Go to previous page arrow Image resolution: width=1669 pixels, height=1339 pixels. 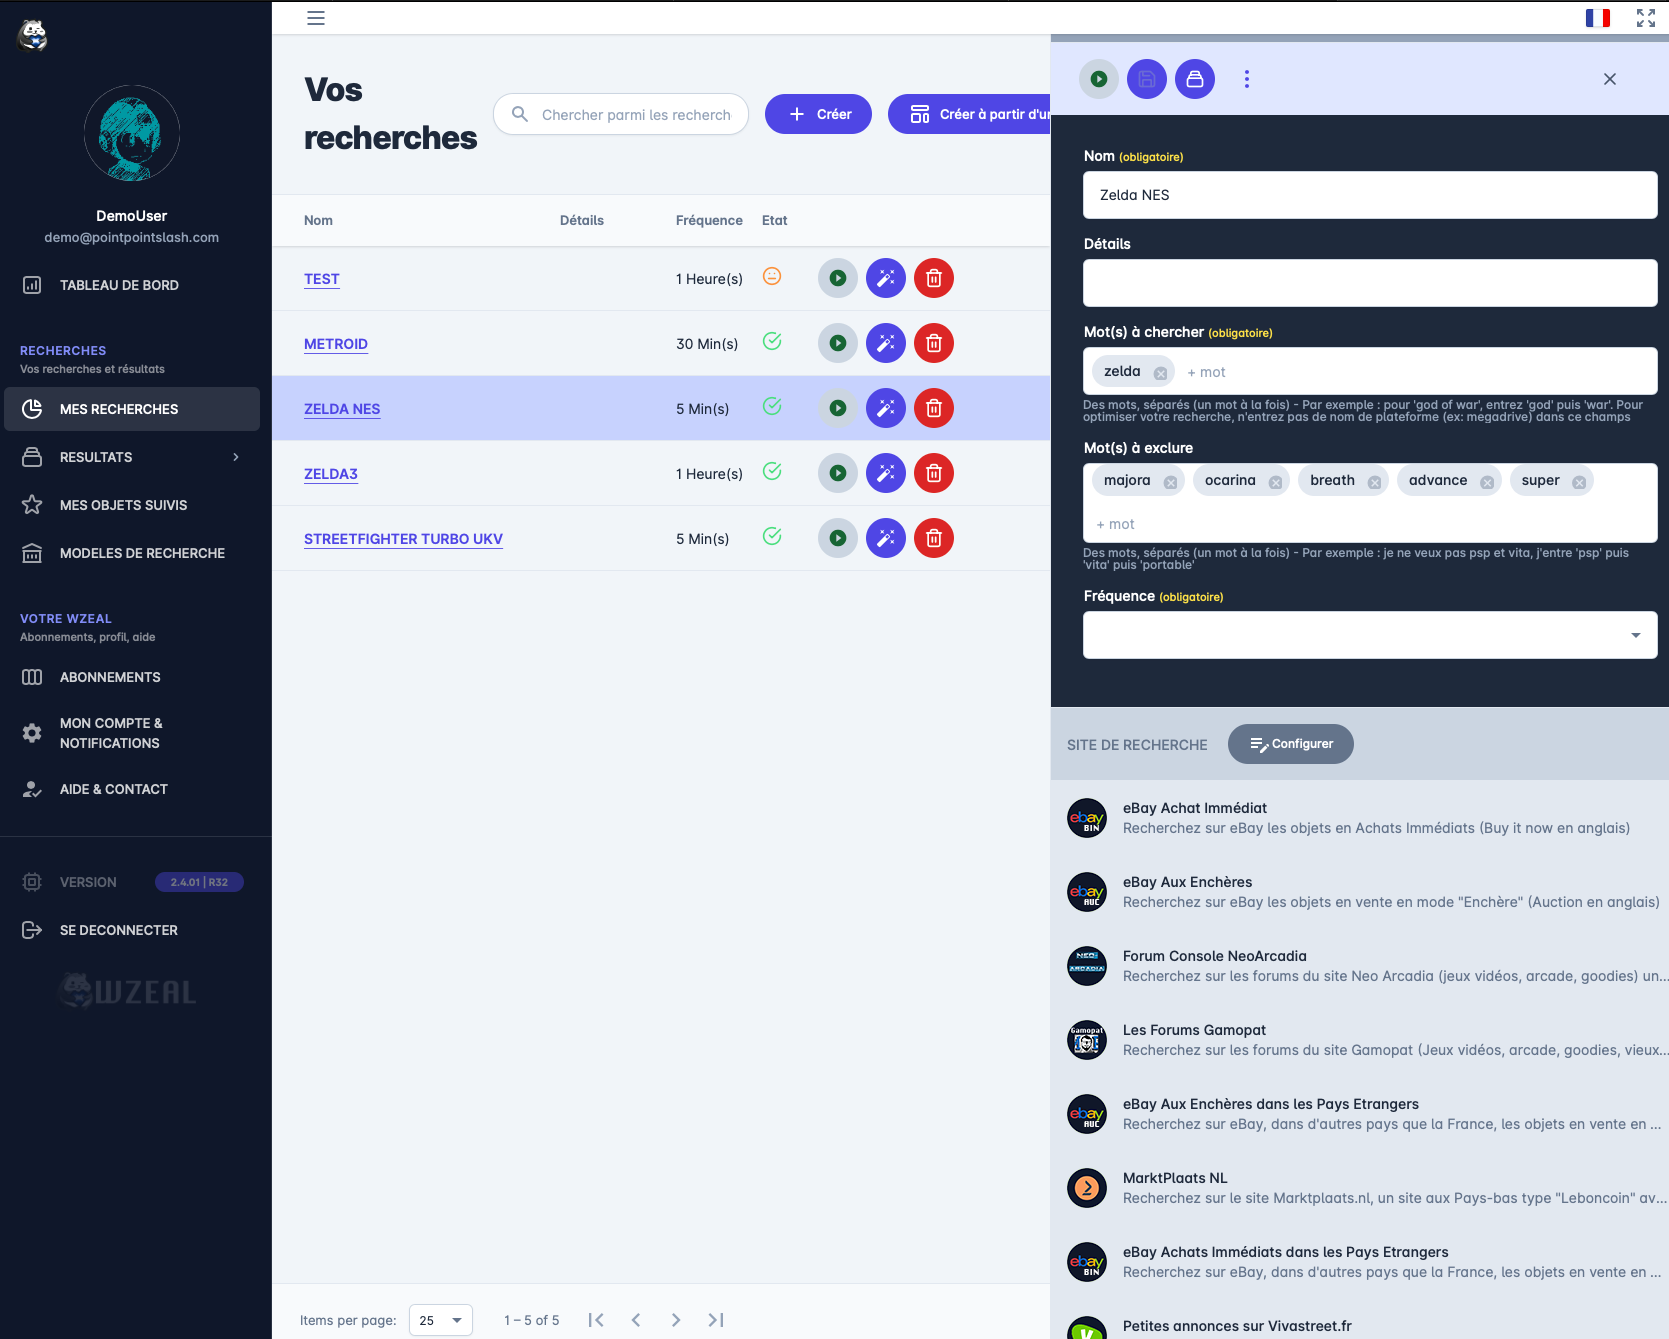tap(636, 1320)
